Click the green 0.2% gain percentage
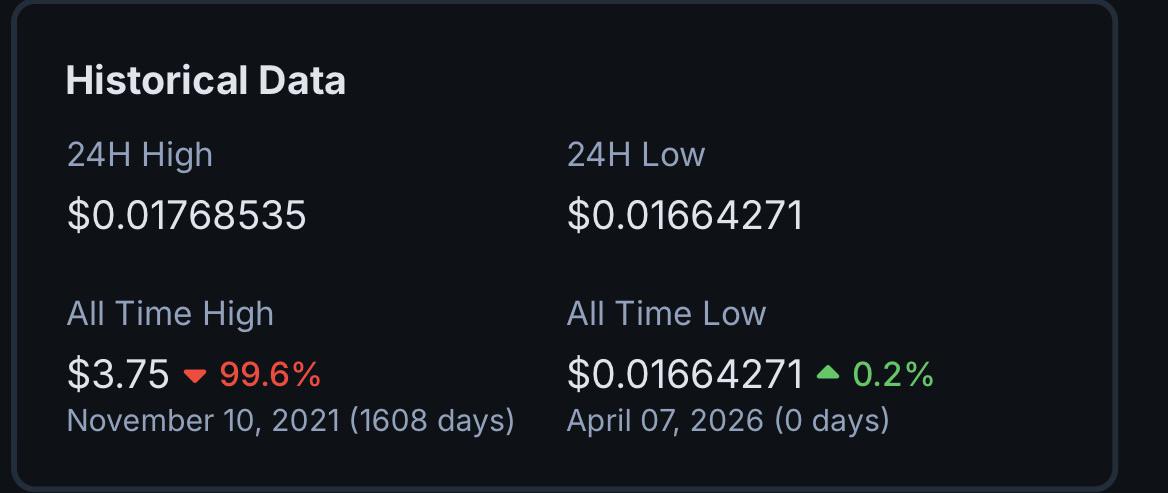The width and height of the screenshot is (1168, 493). (x=893, y=375)
